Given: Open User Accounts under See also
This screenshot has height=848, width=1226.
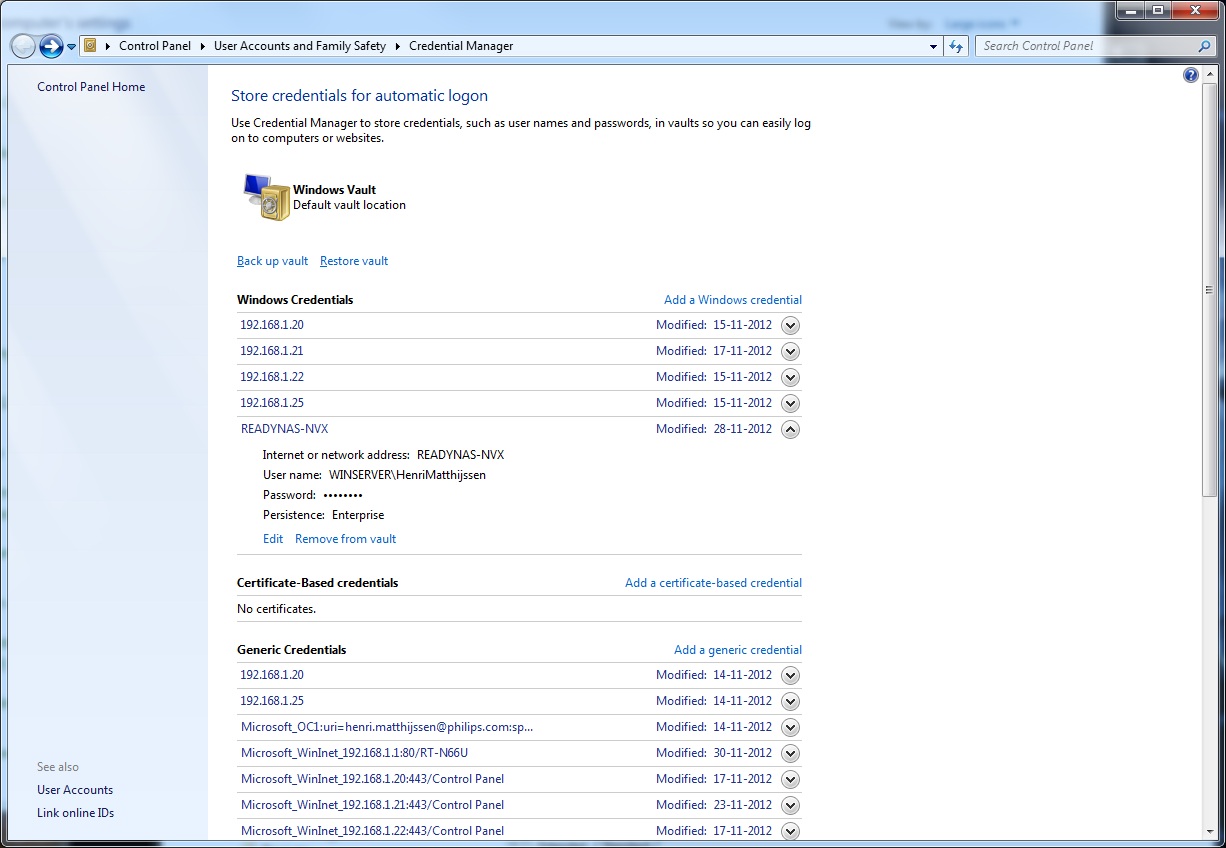Looking at the screenshot, I should (75, 790).
